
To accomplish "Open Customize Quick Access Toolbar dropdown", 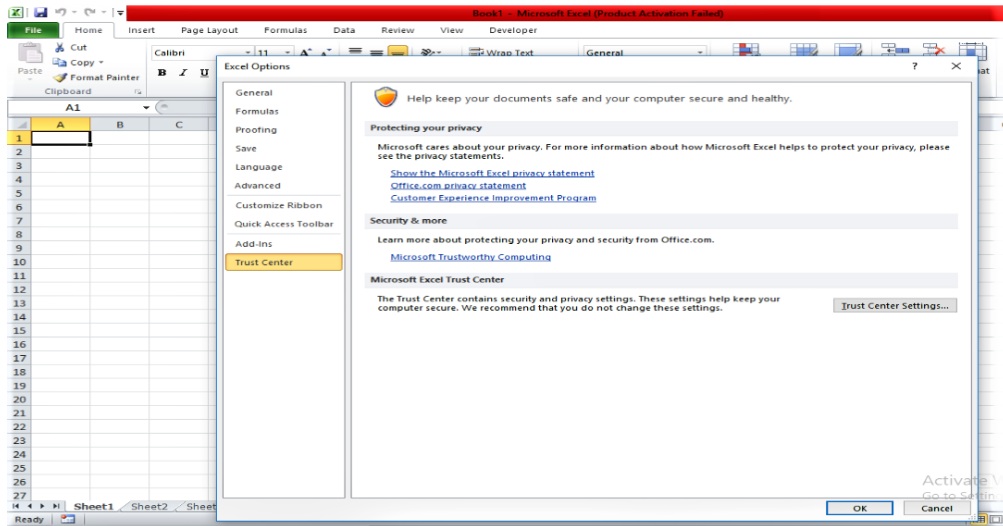I will [120, 12].
